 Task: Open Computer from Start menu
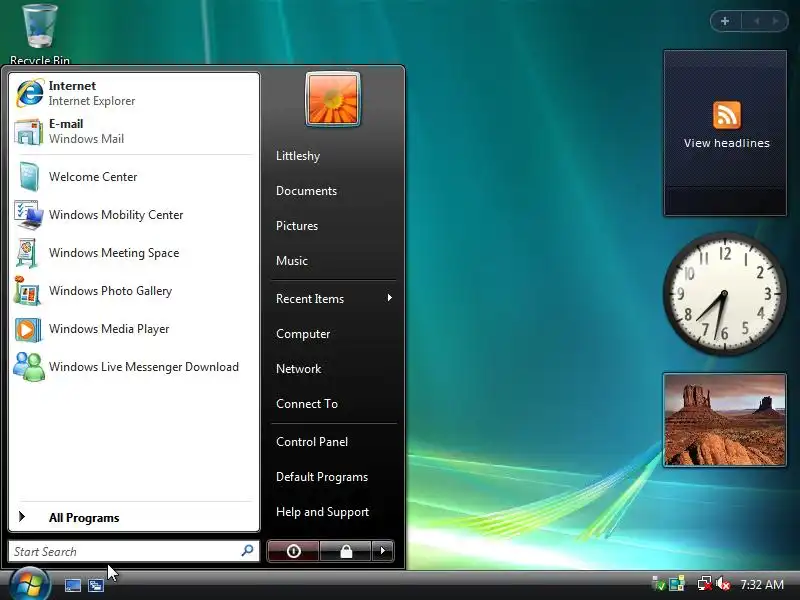303,334
